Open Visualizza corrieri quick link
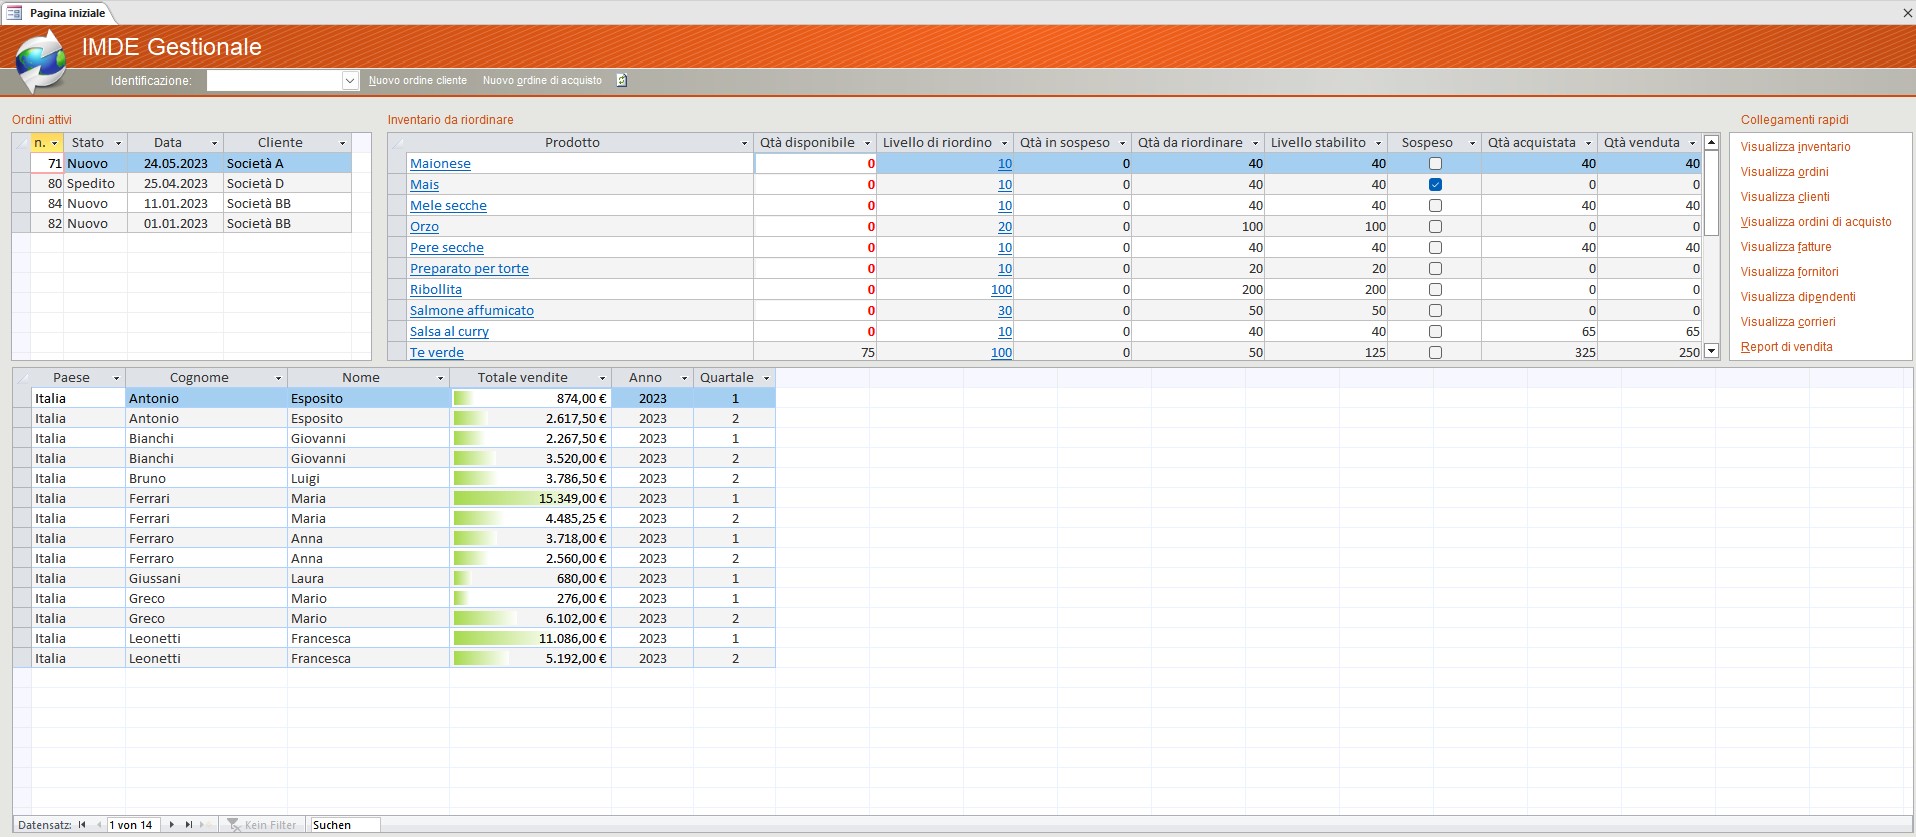This screenshot has height=837, width=1916. (x=1788, y=322)
